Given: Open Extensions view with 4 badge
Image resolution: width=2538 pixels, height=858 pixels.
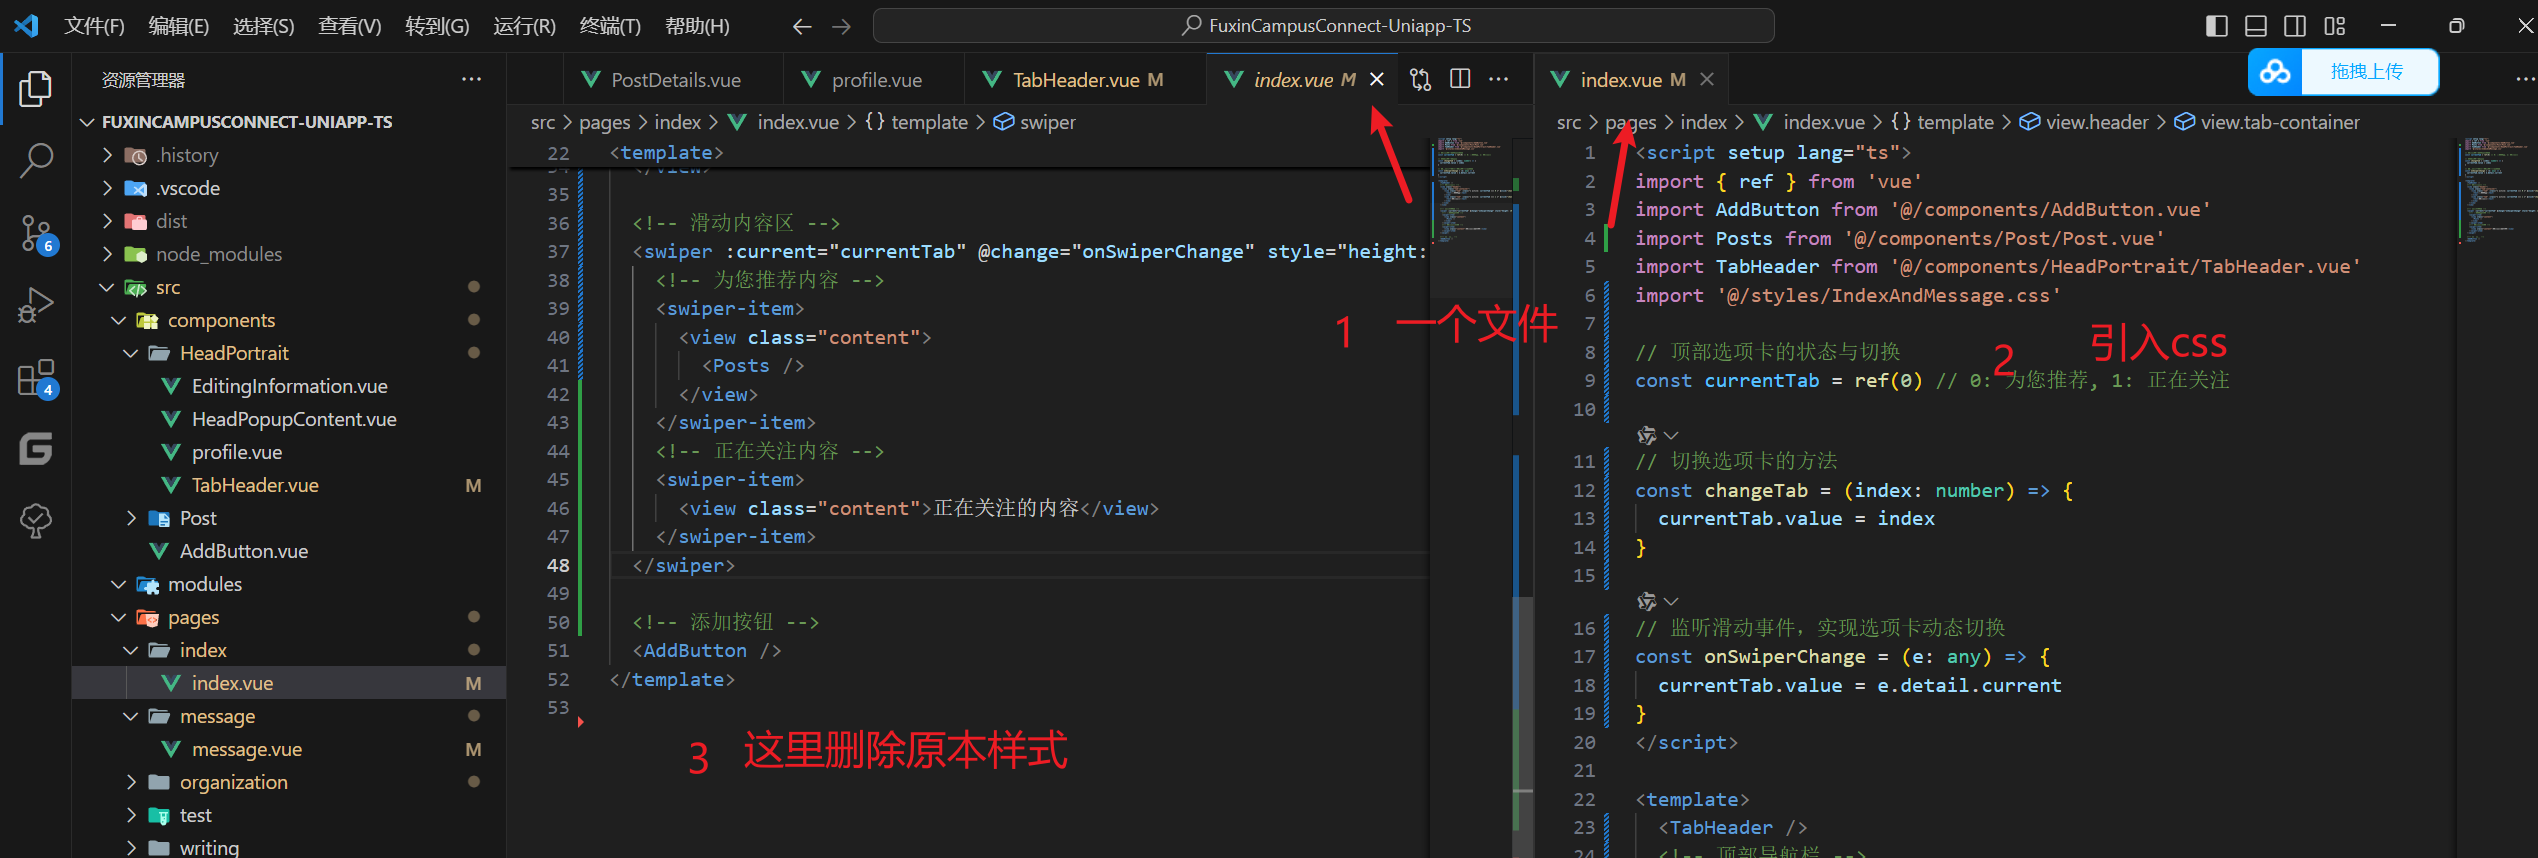Looking at the screenshot, I should 36,378.
